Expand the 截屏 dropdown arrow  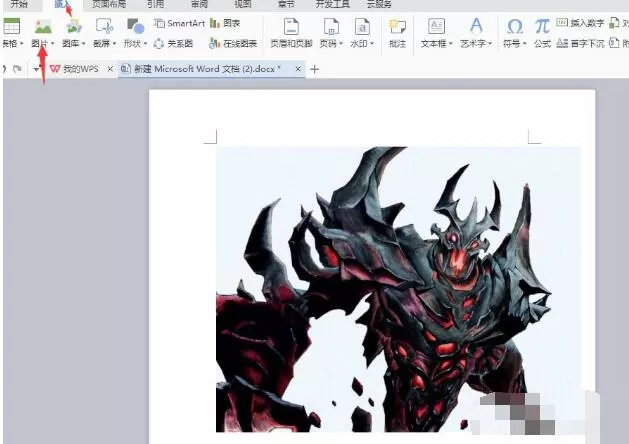click(x=114, y=43)
